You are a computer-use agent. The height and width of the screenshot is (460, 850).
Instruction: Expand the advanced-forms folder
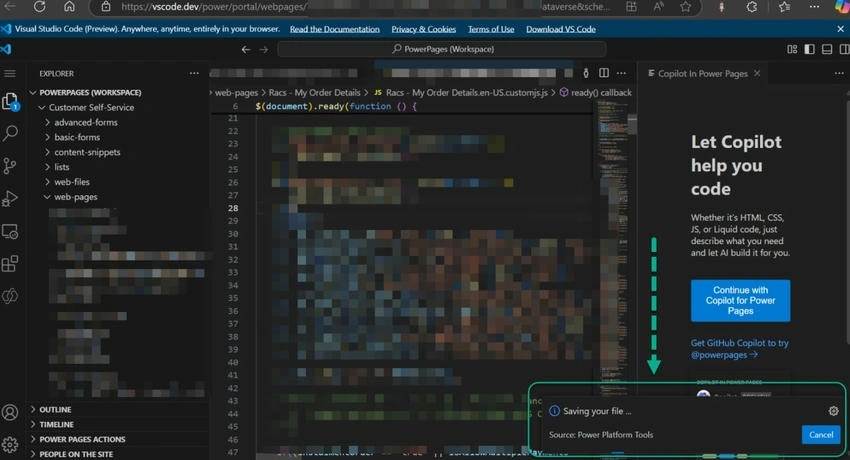click(86, 122)
